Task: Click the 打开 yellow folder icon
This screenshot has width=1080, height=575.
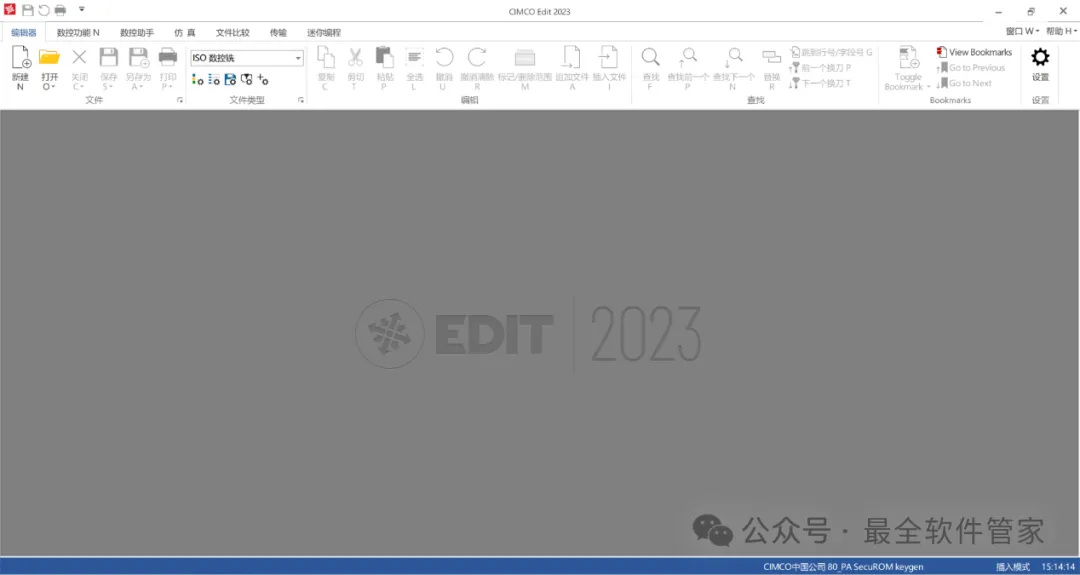Action: (x=49, y=57)
